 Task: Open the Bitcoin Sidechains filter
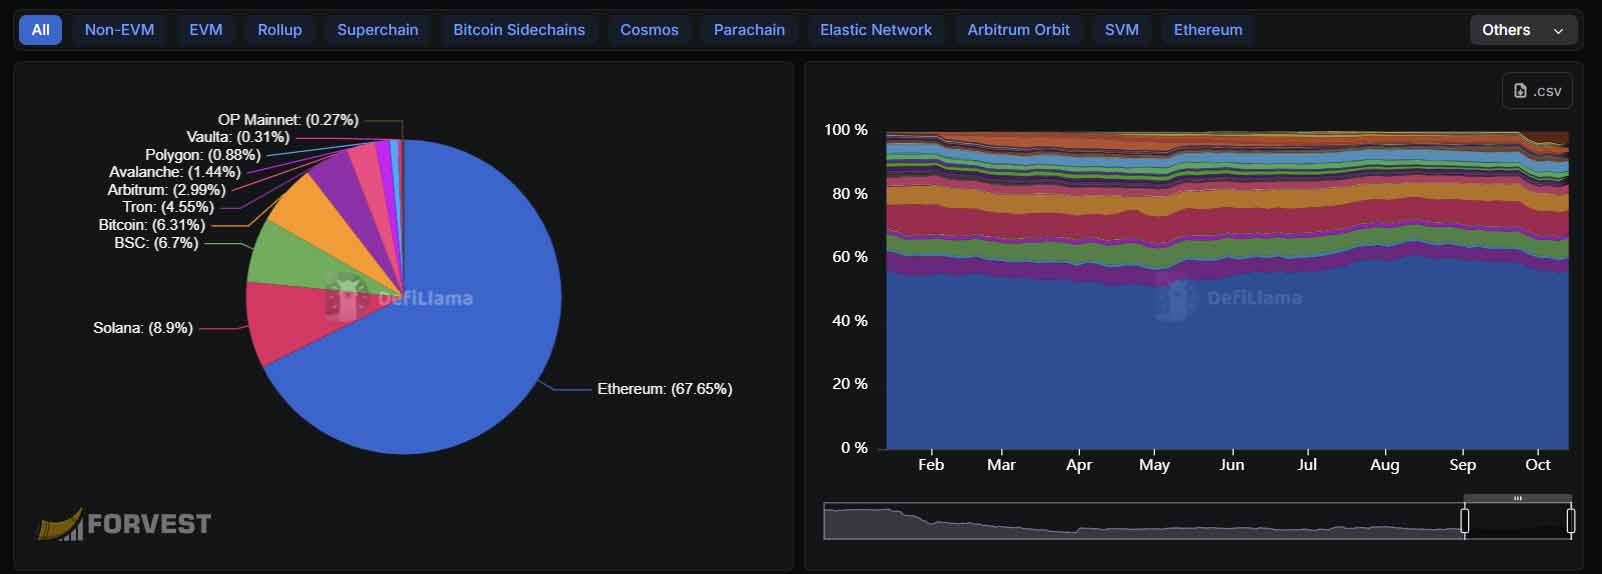point(519,30)
